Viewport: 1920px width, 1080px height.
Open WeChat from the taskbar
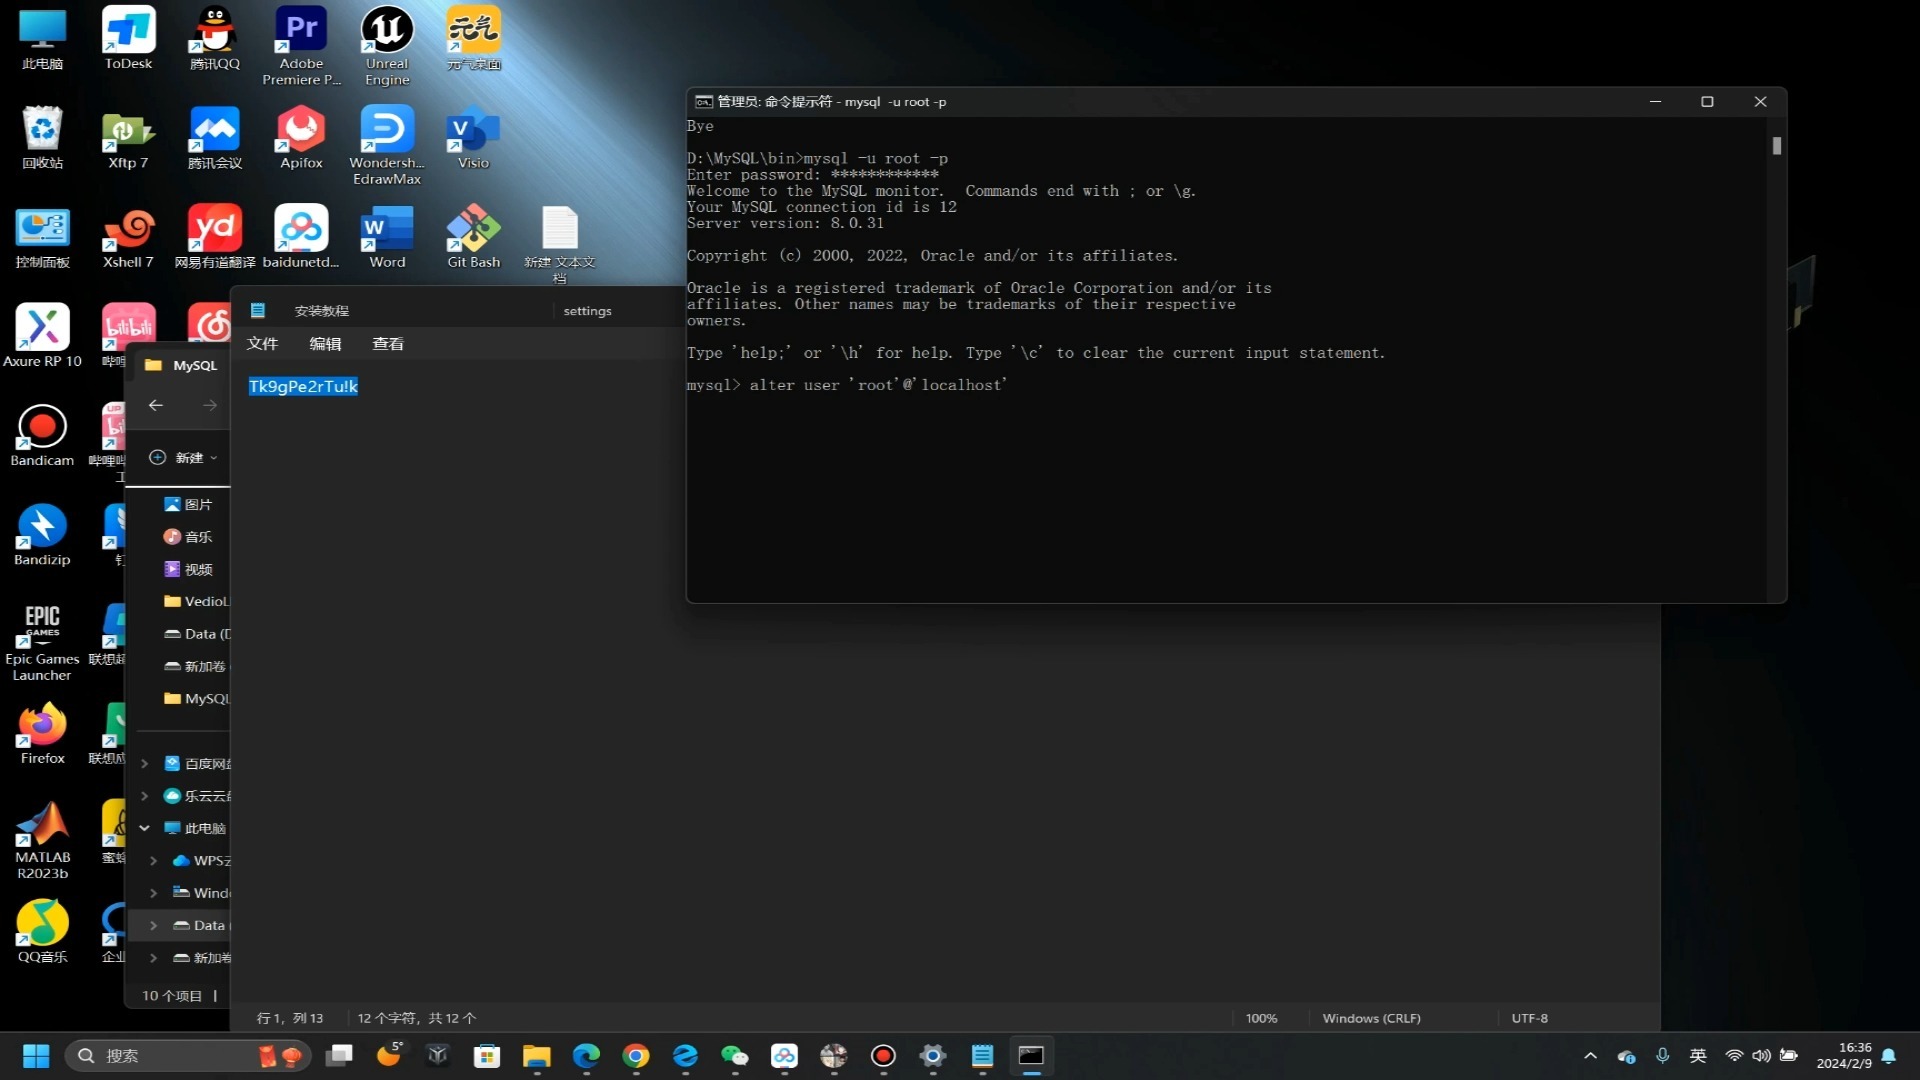[735, 1056]
